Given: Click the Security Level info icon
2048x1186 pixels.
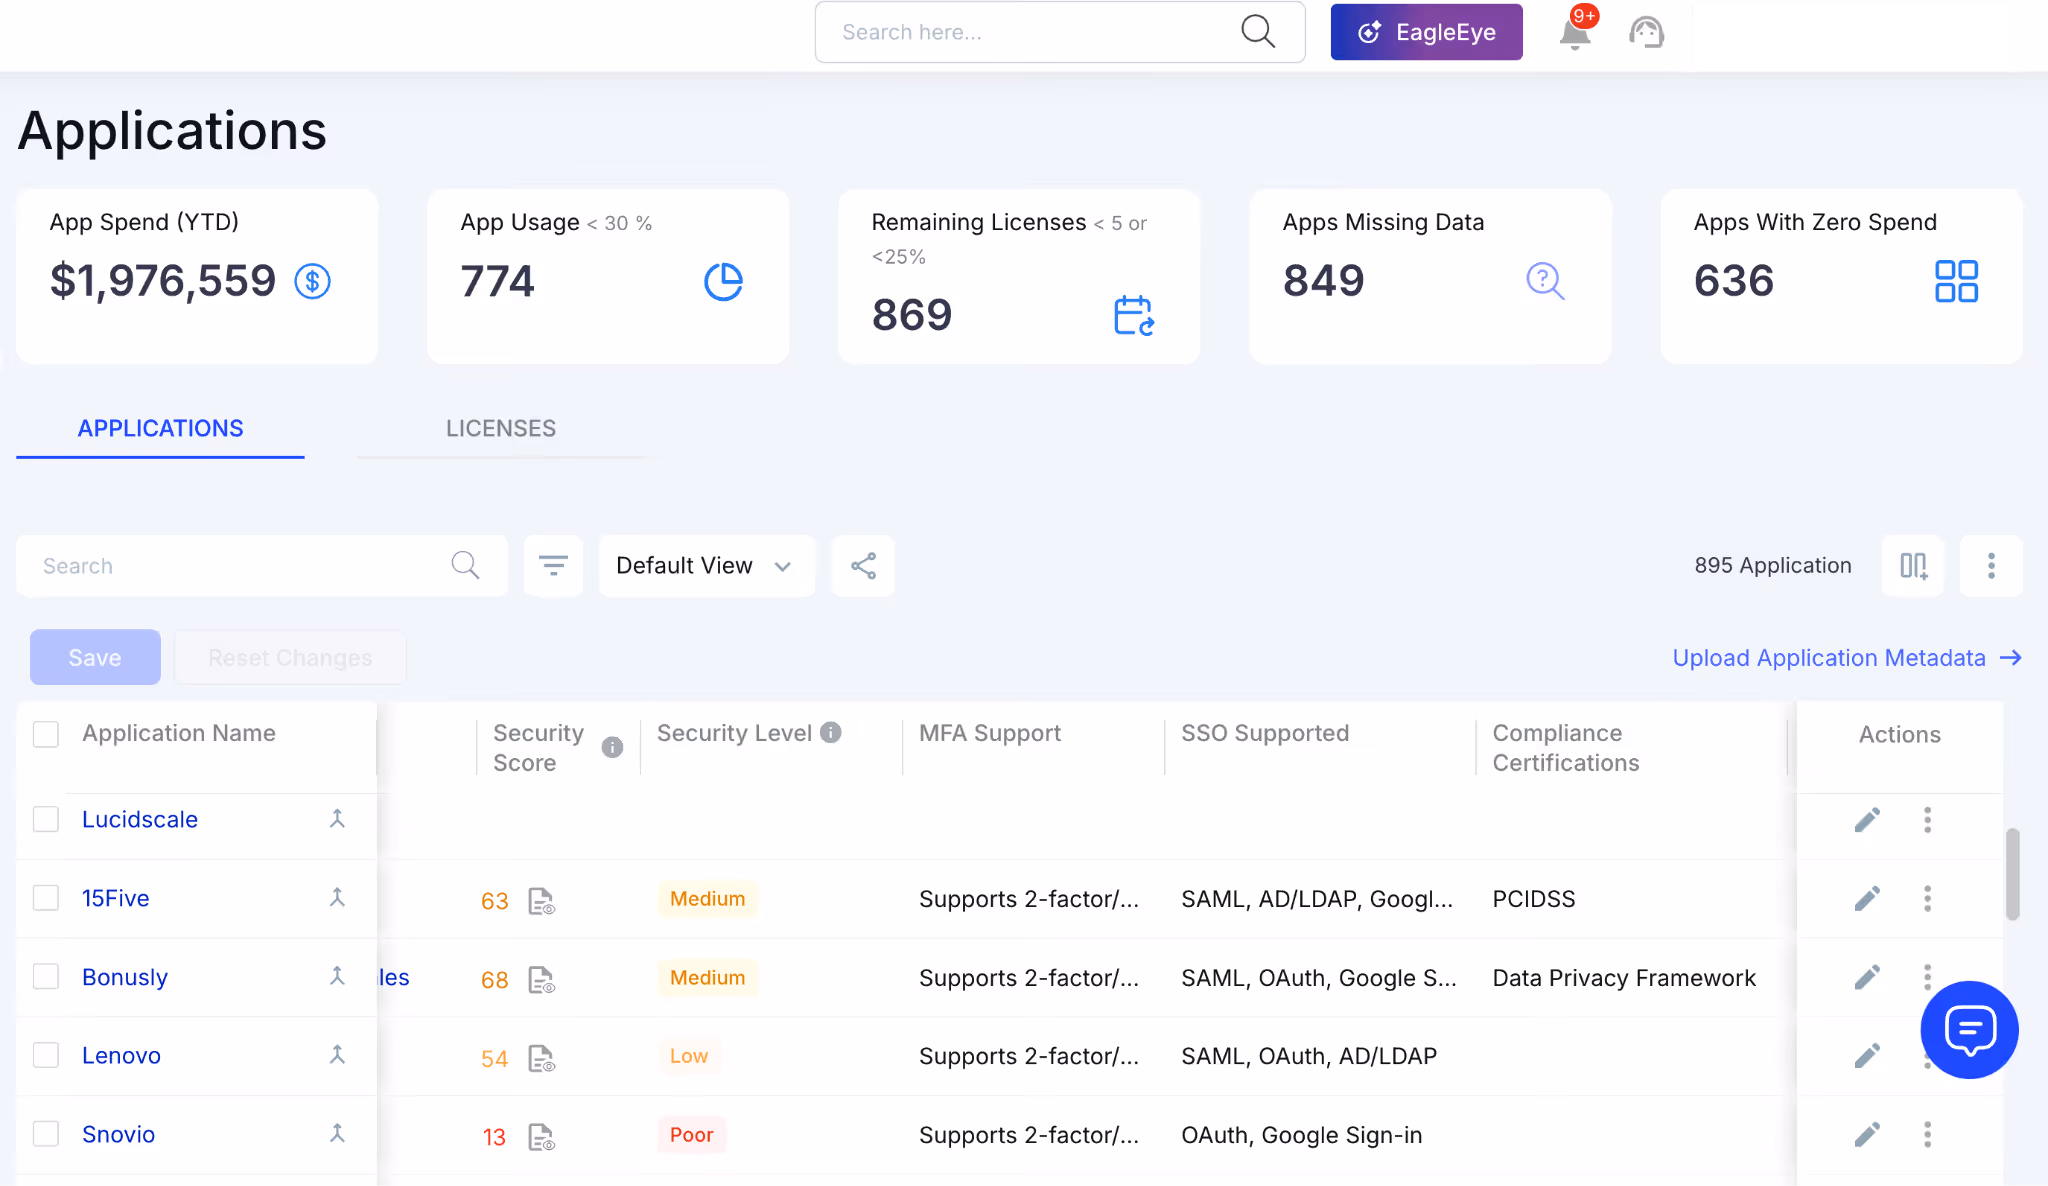Looking at the screenshot, I should pos(831,733).
